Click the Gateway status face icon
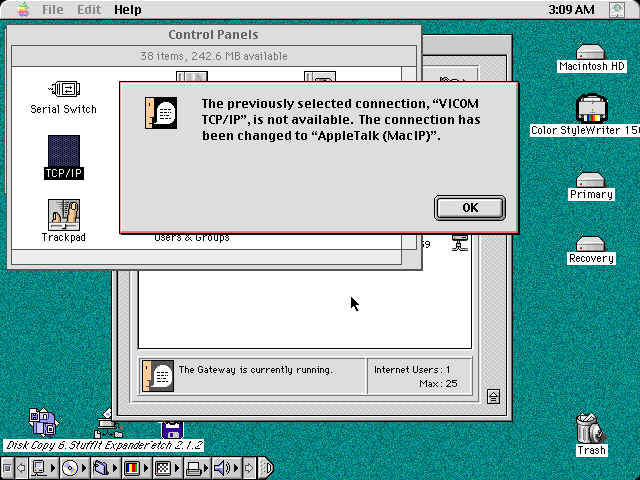 [158, 376]
